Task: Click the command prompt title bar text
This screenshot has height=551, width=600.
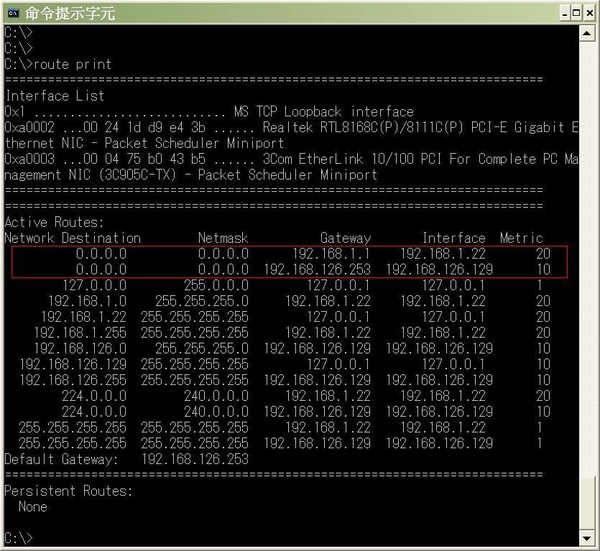Action: 70,14
